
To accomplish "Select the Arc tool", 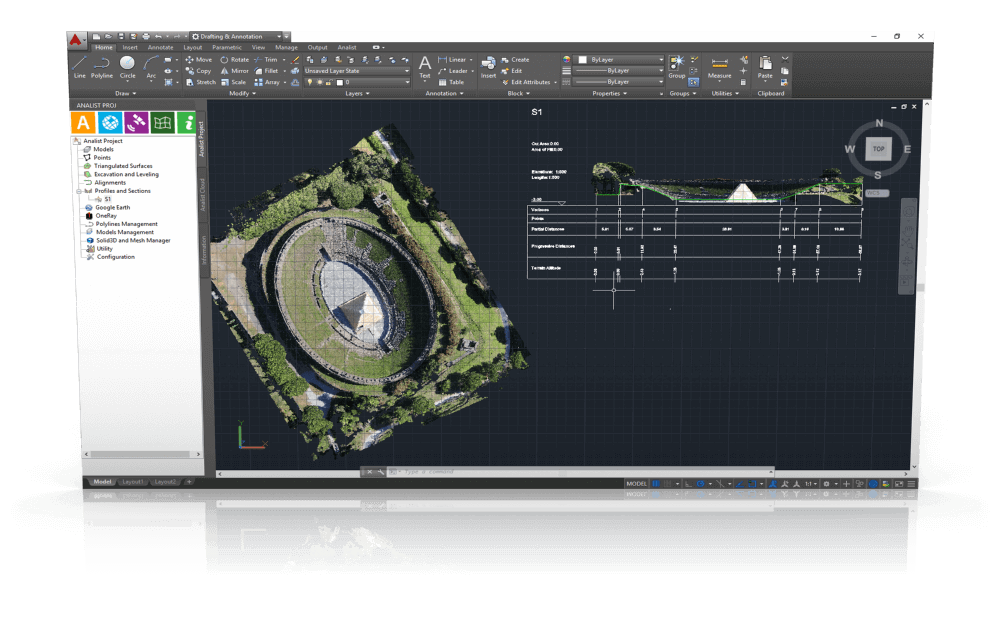I will pos(151,67).
